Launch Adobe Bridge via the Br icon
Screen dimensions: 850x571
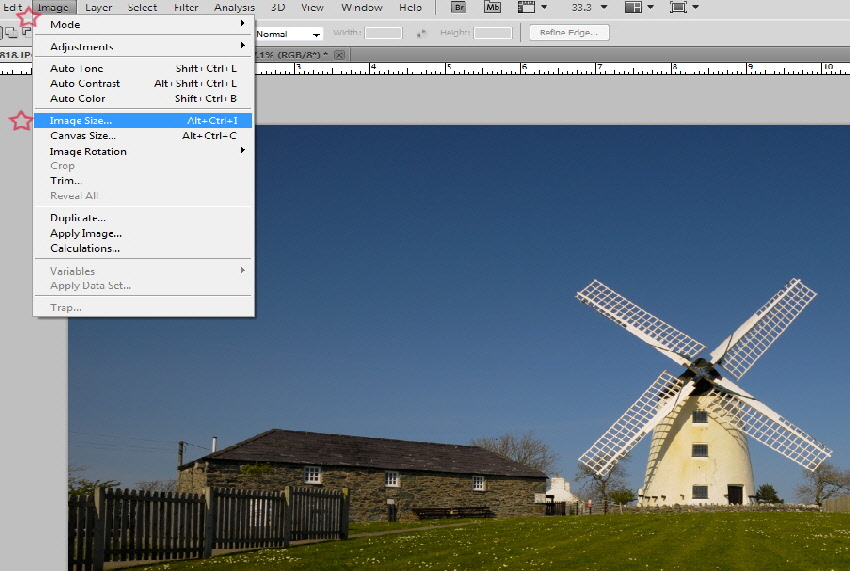tap(459, 7)
